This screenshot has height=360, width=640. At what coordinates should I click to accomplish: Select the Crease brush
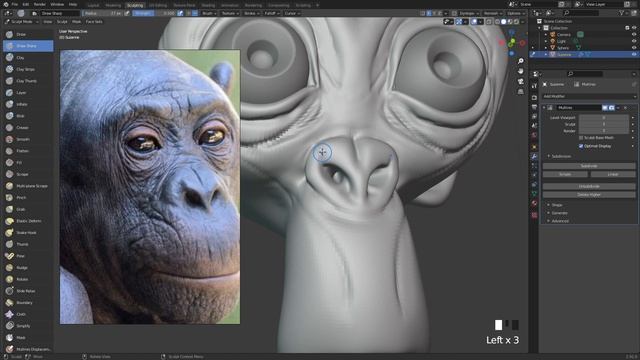point(28,128)
